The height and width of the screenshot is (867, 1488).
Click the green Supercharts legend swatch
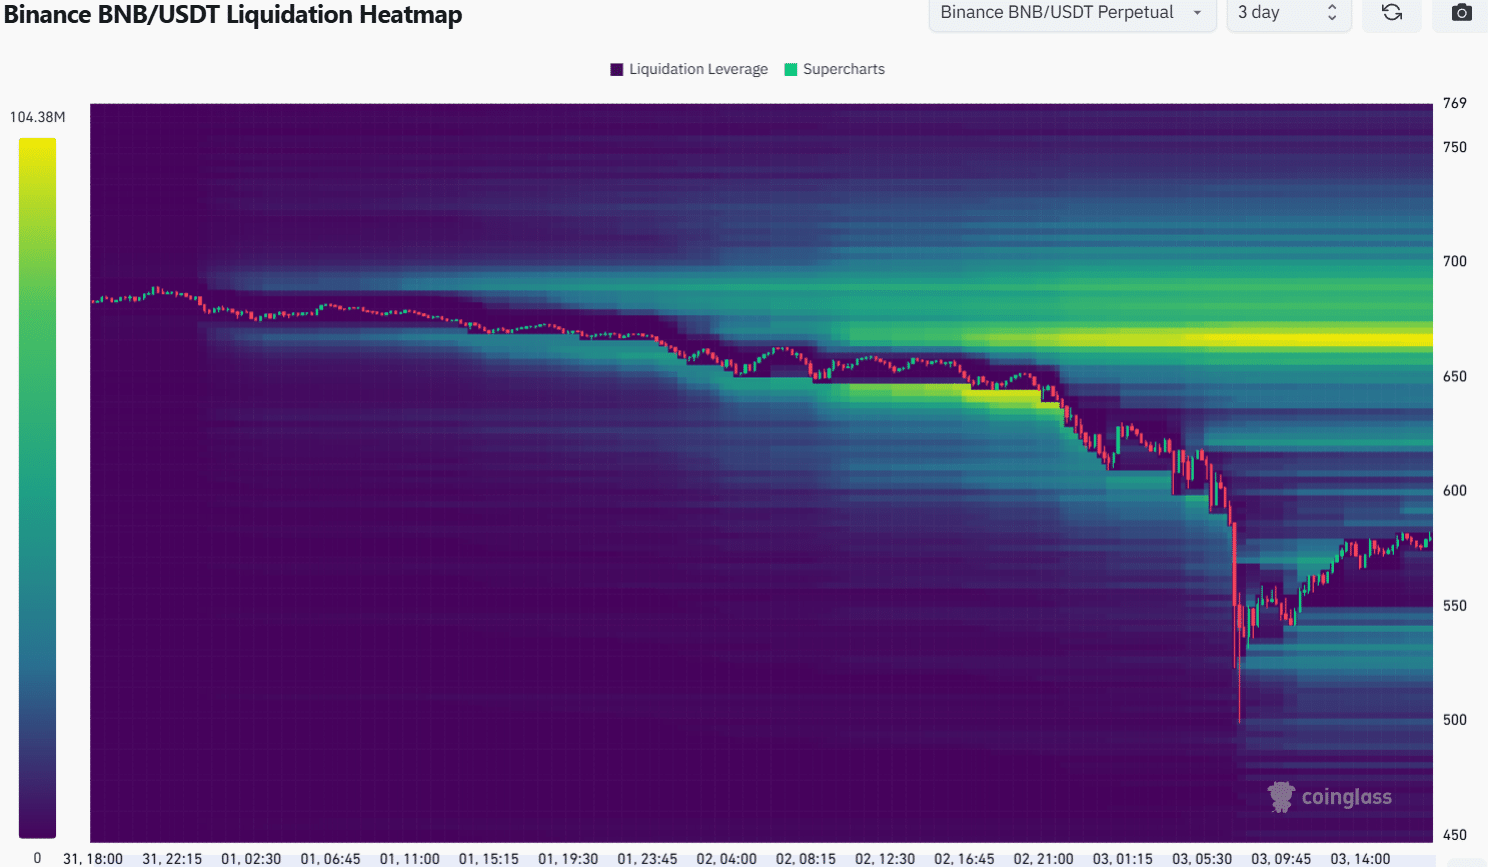(791, 69)
